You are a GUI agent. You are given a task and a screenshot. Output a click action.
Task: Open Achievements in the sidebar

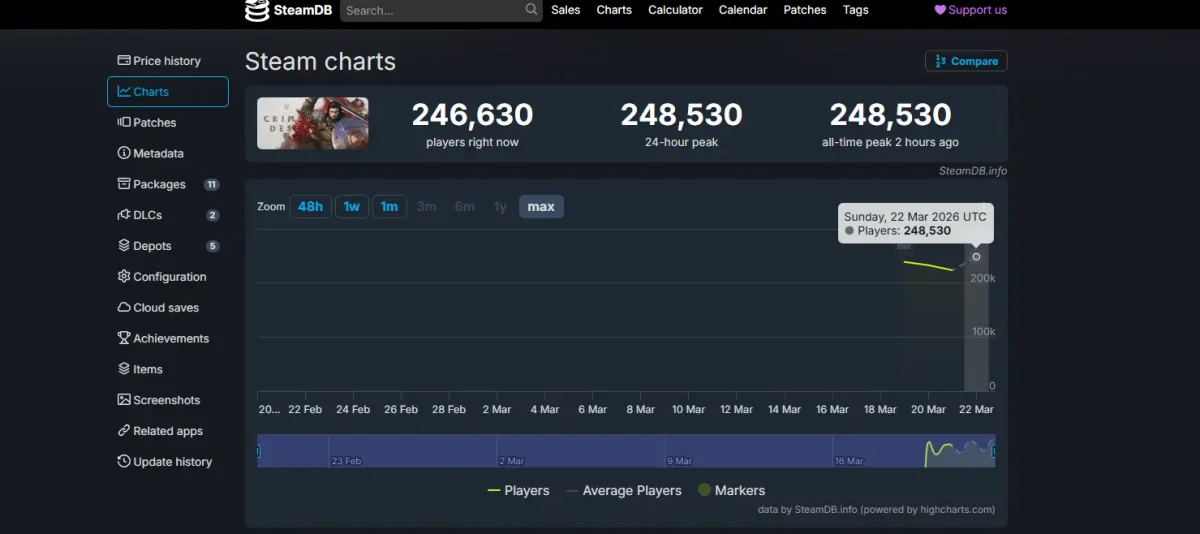[168, 339]
